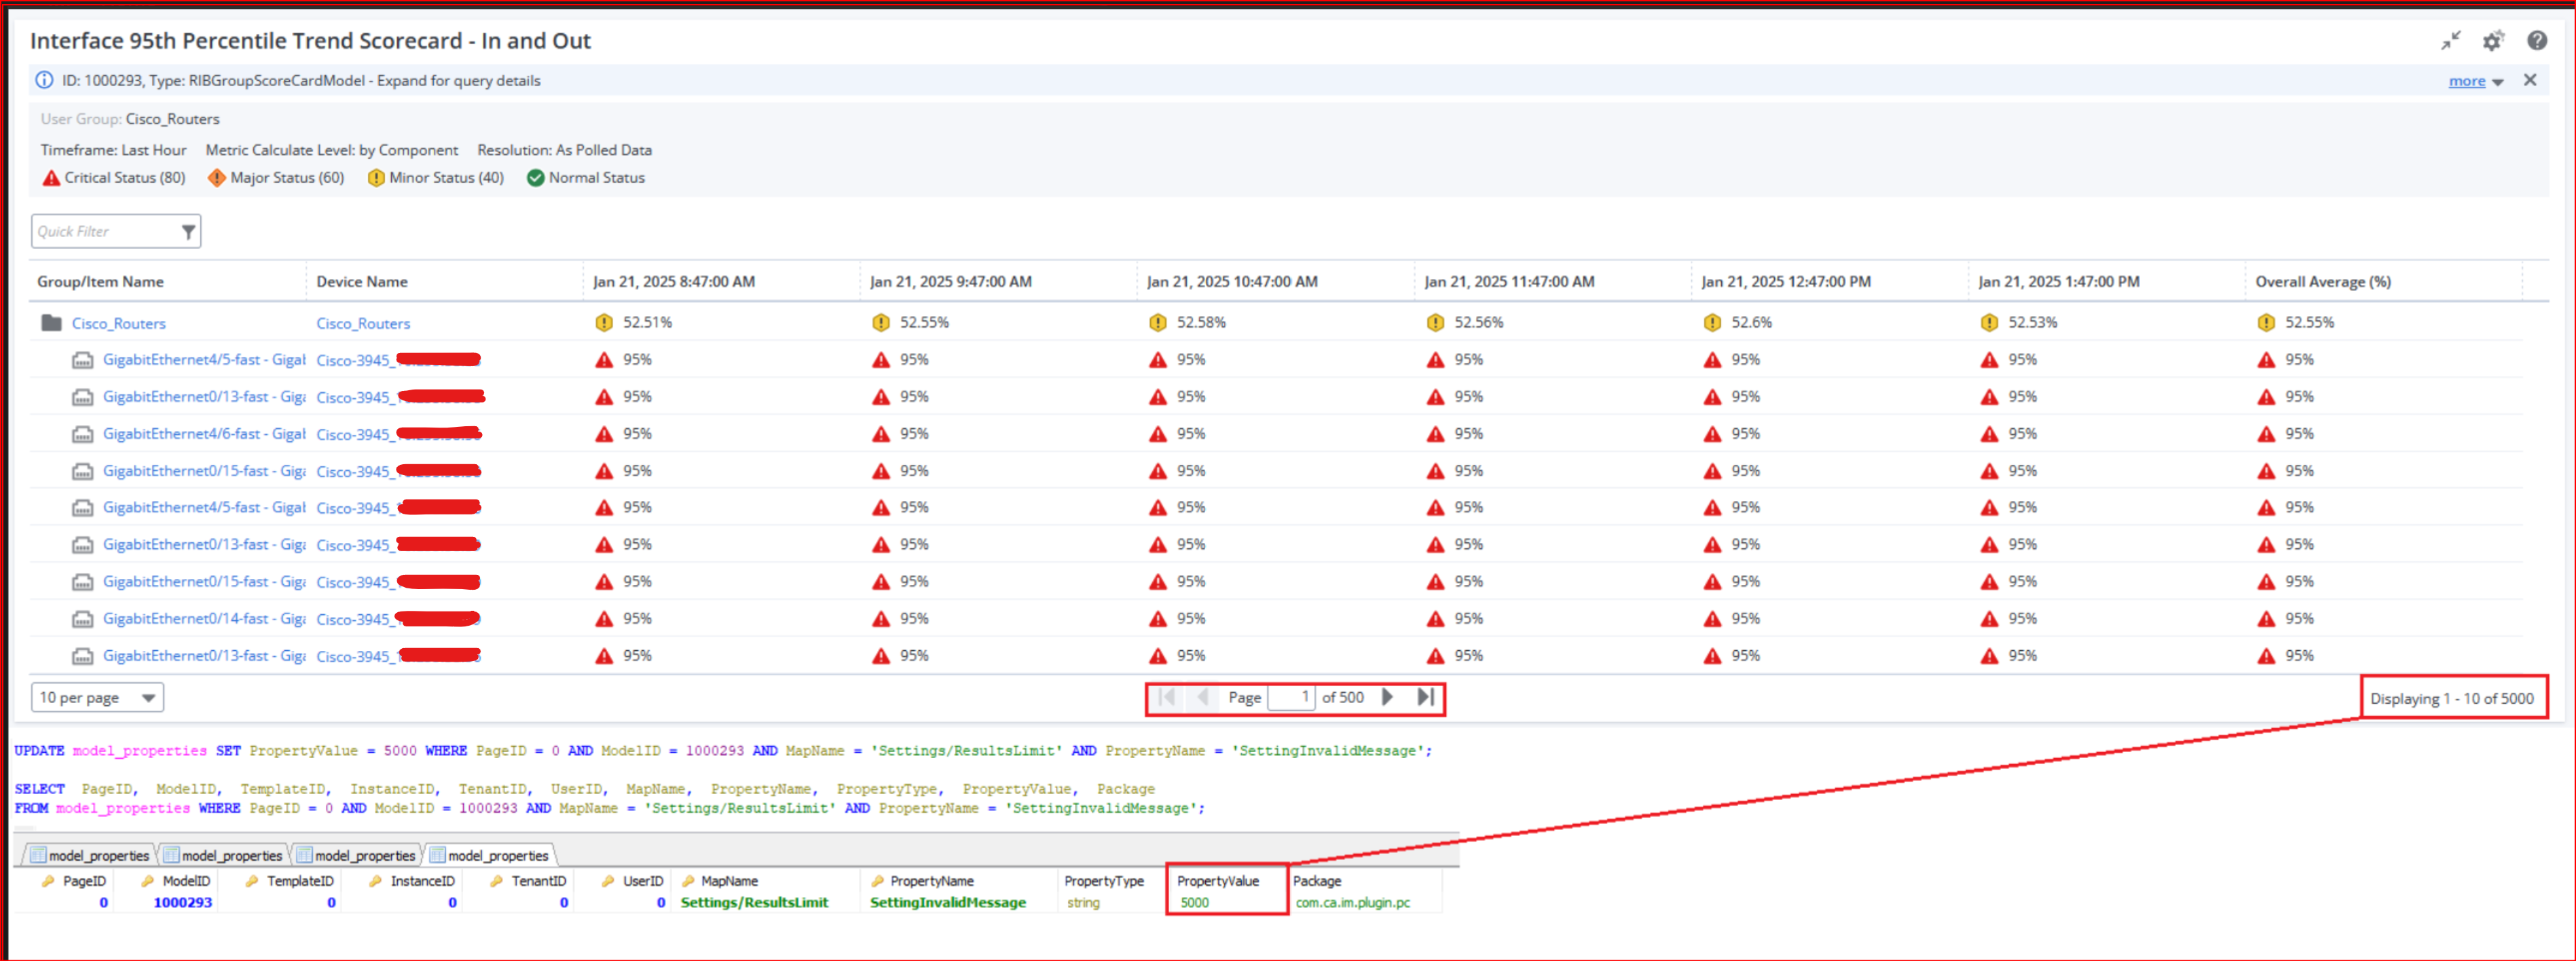Close the query details info bar

[x=2529, y=80]
